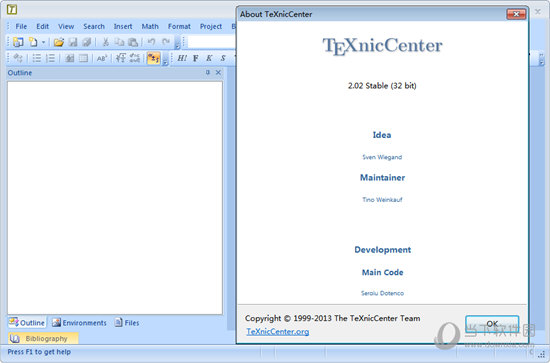Switch to the Outline tab
Image resolution: width=550 pixels, height=363 pixels.
click(27, 322)
